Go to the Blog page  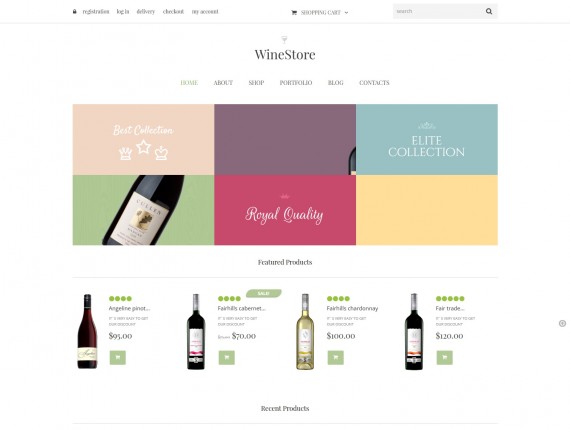(336, 83)
